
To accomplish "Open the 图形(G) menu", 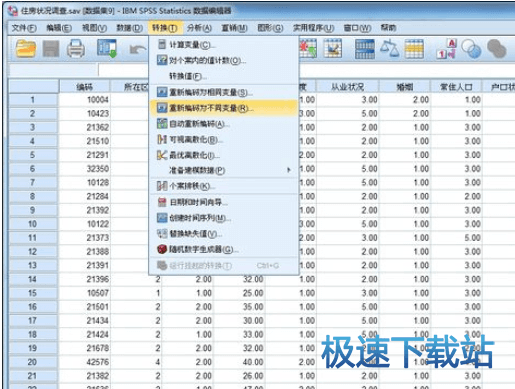I will click(270, 28).
